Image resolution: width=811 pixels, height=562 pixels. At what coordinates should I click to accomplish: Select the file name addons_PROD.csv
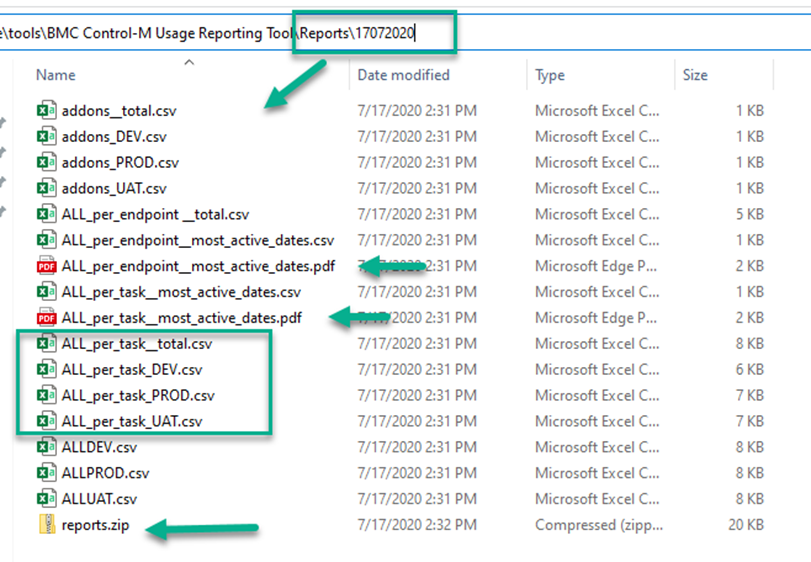tap(120, 162)
